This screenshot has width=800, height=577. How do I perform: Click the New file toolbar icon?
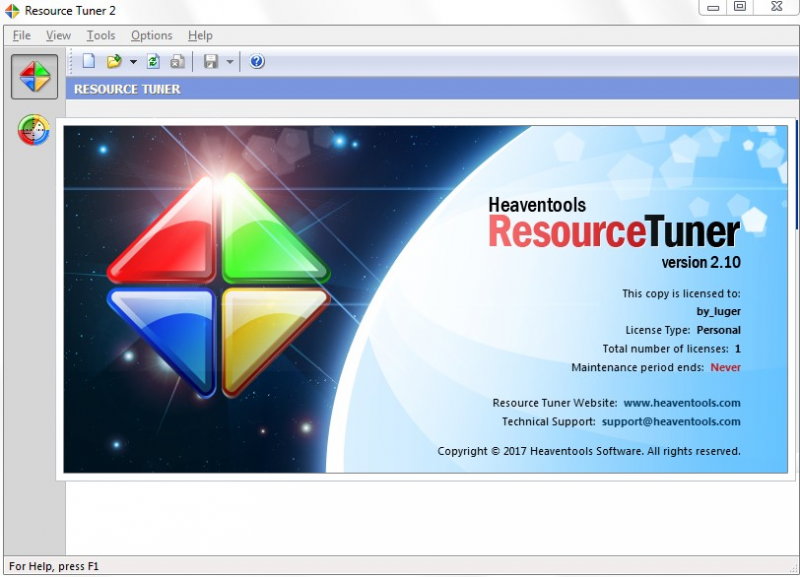pos(89,61)
